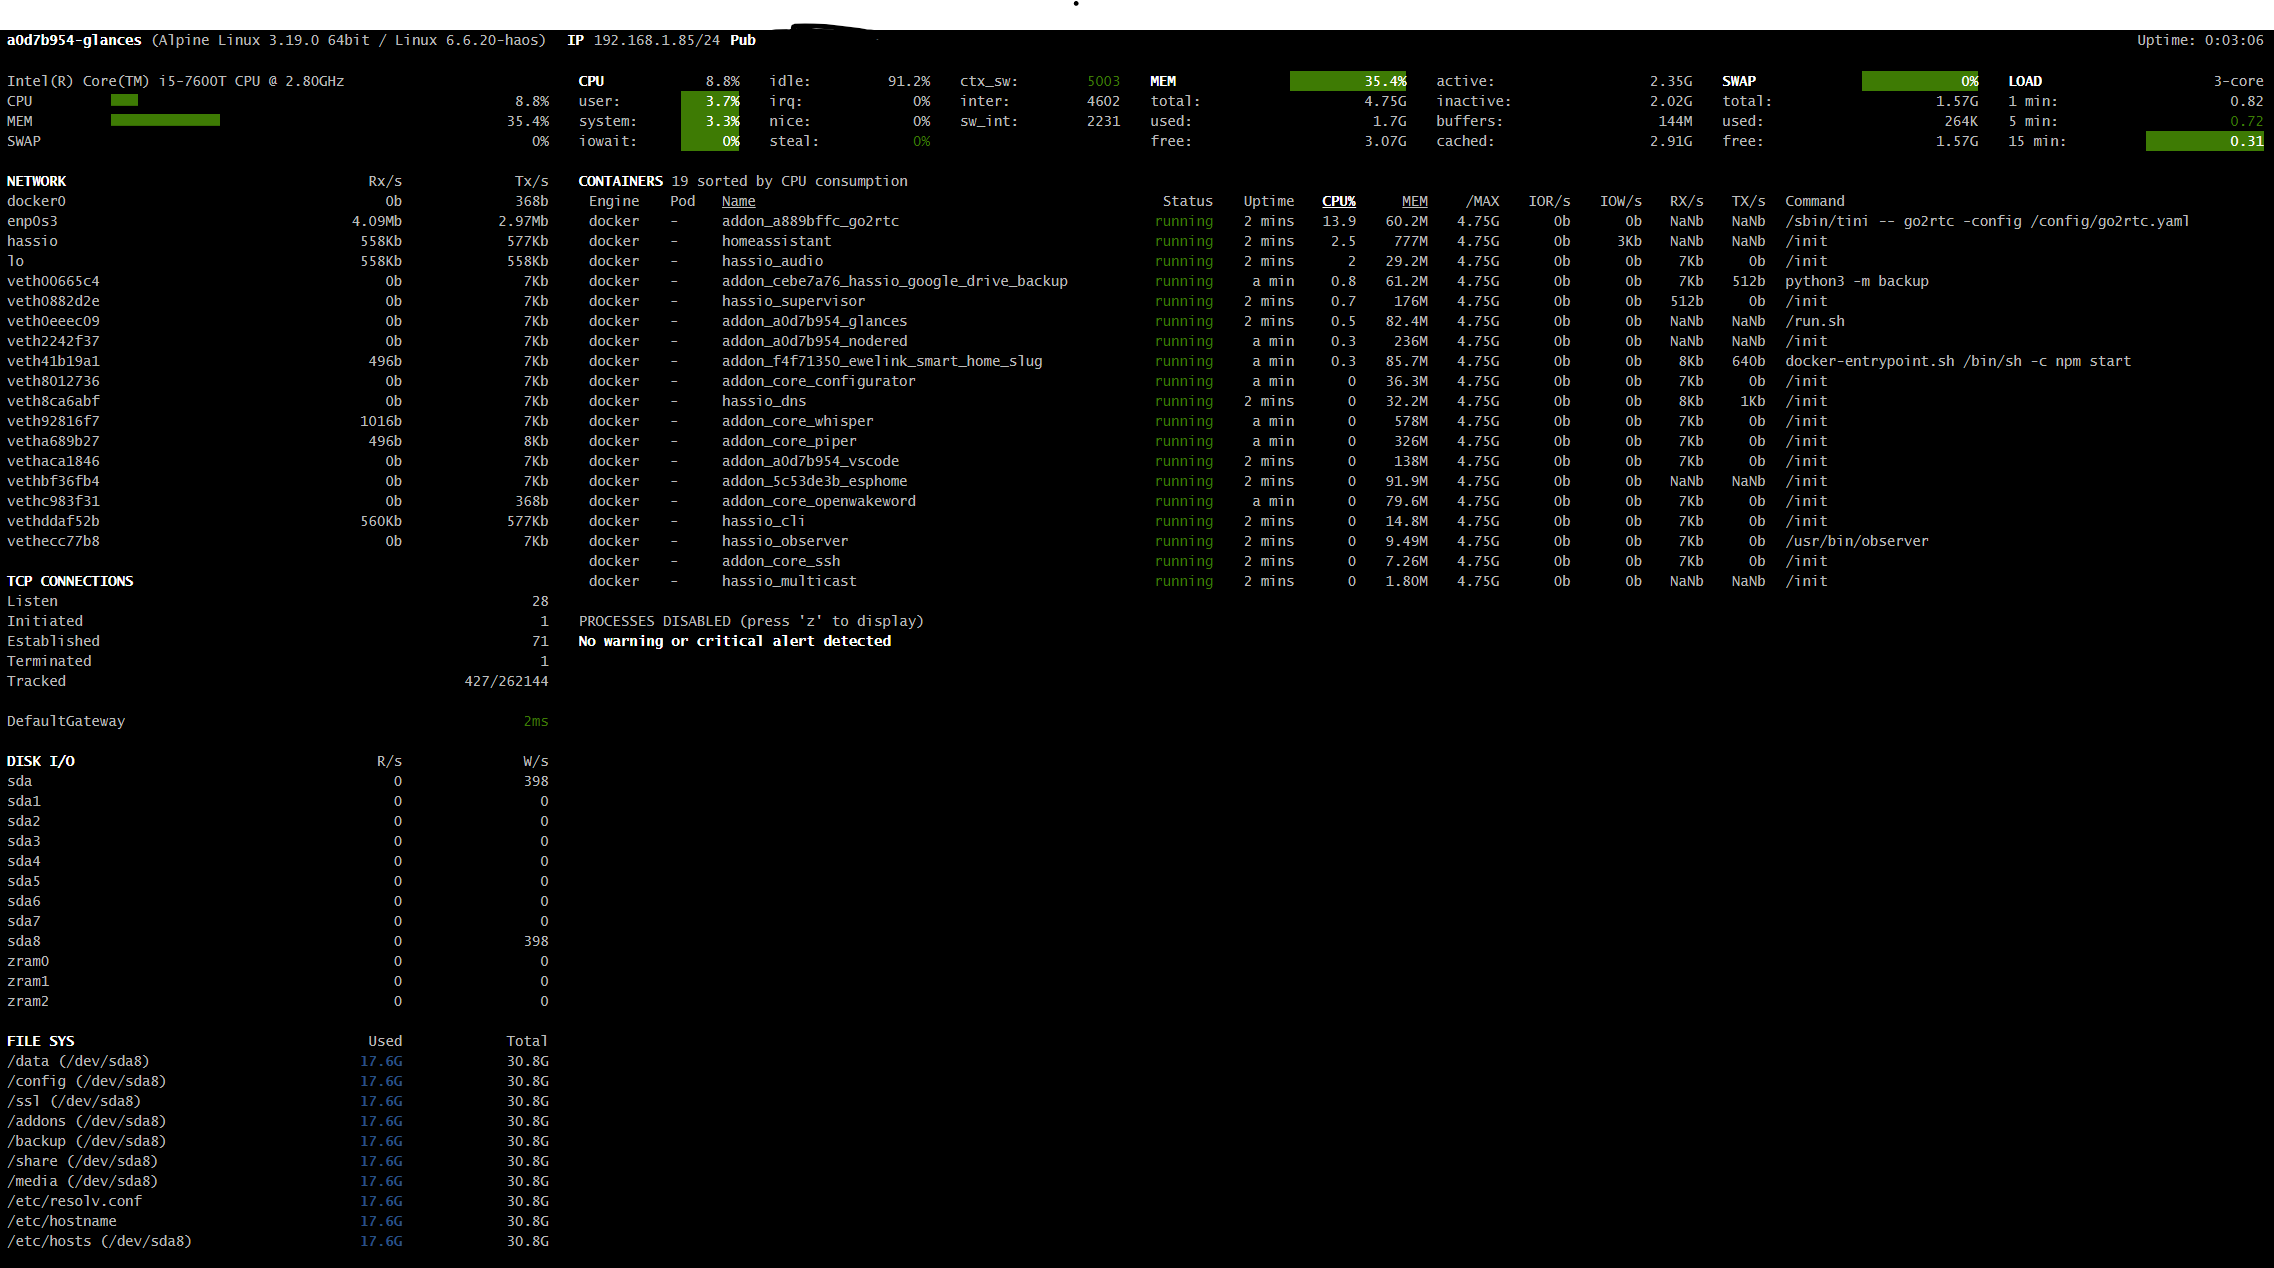Select the docker0 network interface row
Image resolution: width=2274 pixels, height=1268 pixels.
[x=277, y=201]
